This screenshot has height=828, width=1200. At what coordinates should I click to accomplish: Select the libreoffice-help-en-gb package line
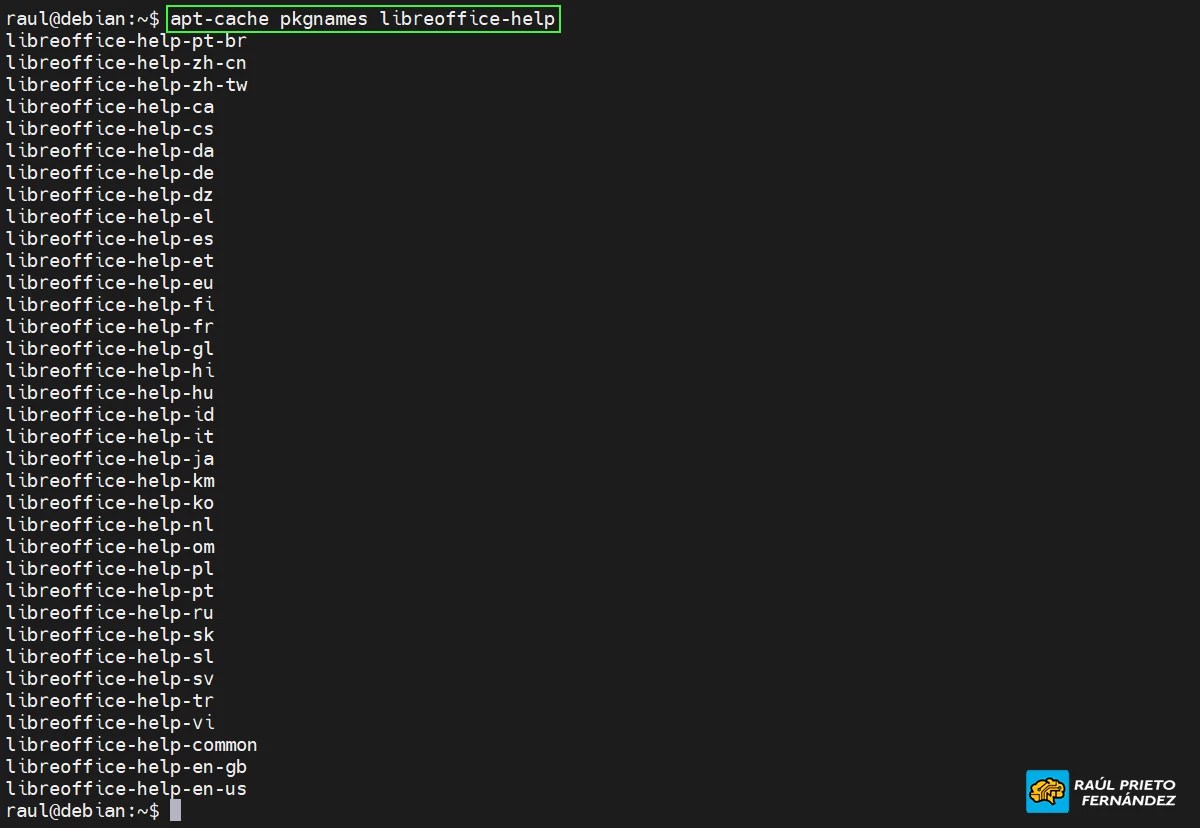(x=126, y=767)
